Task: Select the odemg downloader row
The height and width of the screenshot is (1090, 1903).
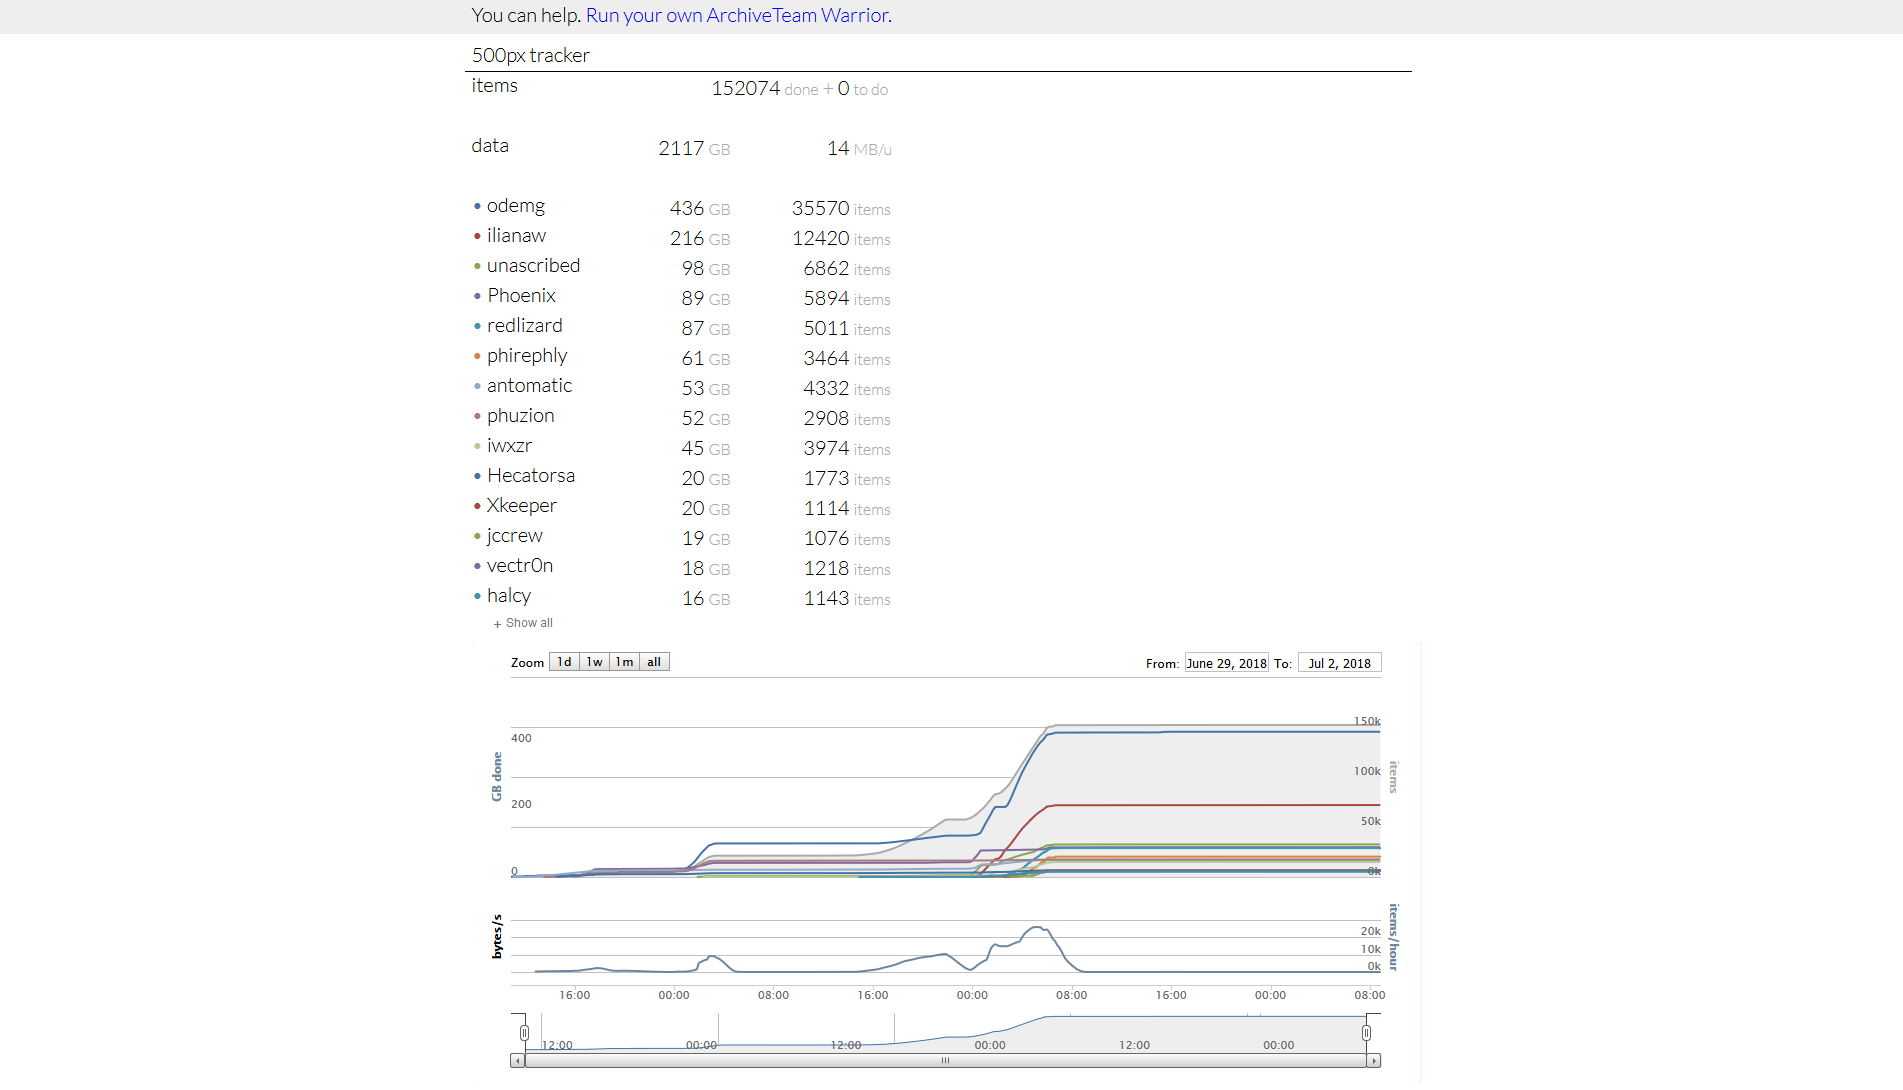Action: point(681,206)
